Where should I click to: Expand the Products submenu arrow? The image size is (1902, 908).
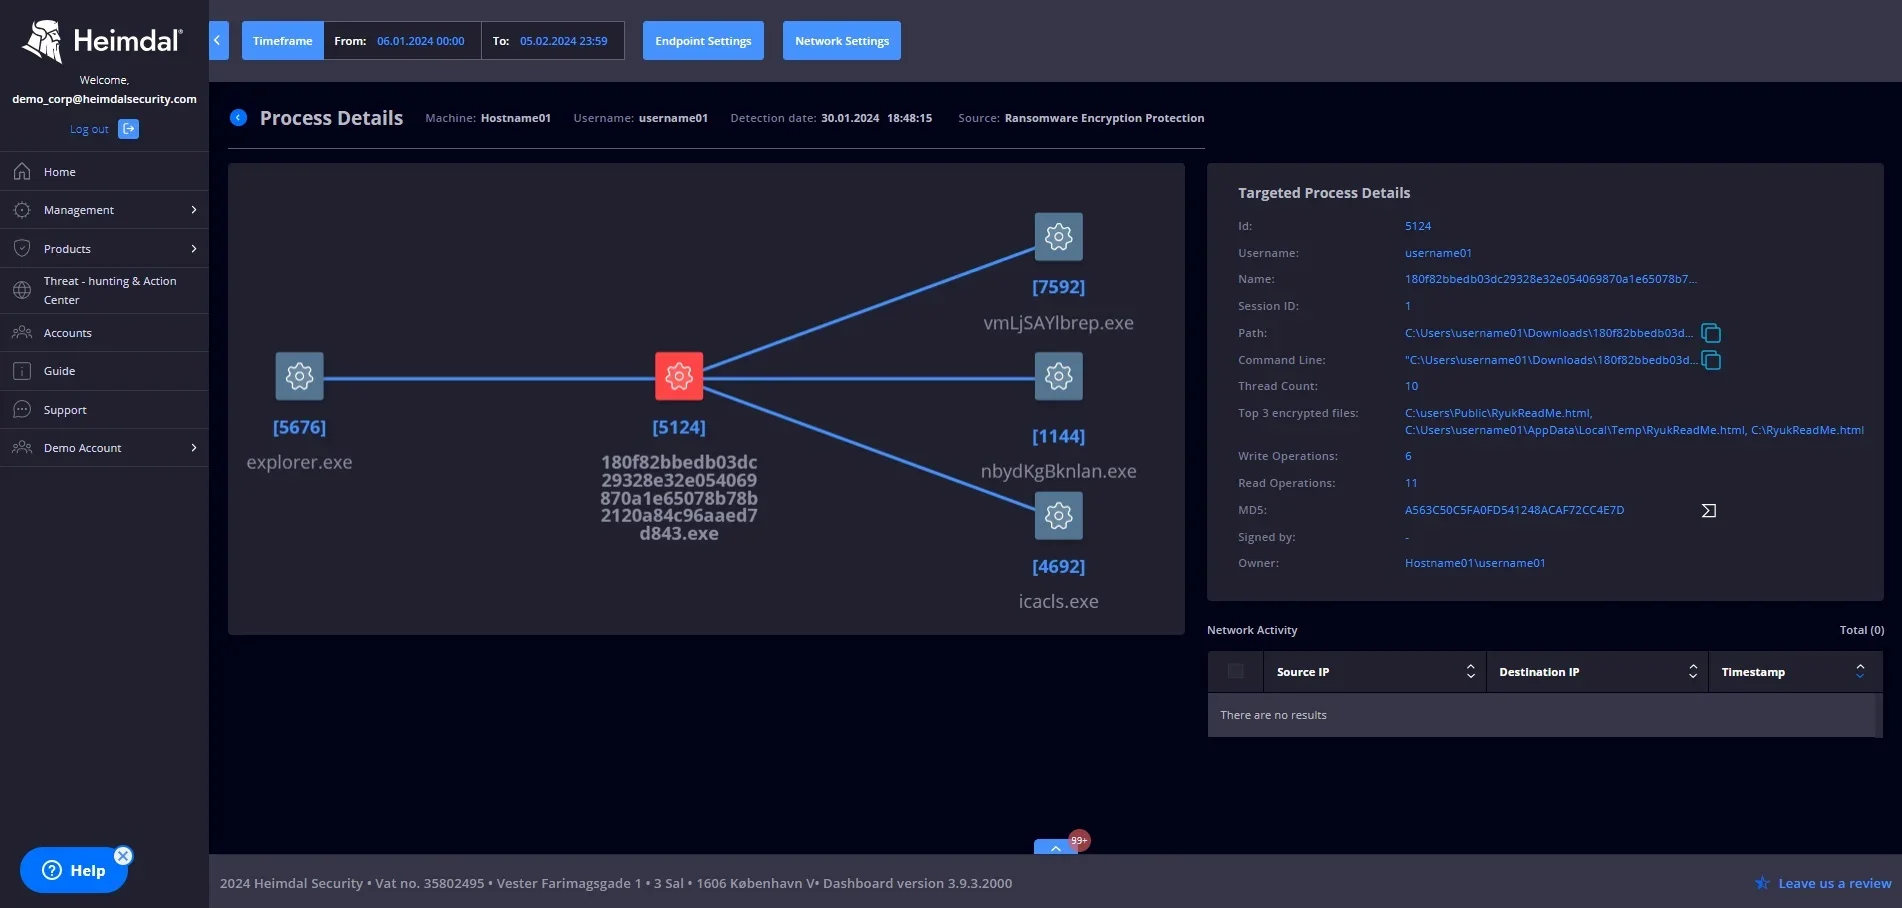[x=194, y=249]
